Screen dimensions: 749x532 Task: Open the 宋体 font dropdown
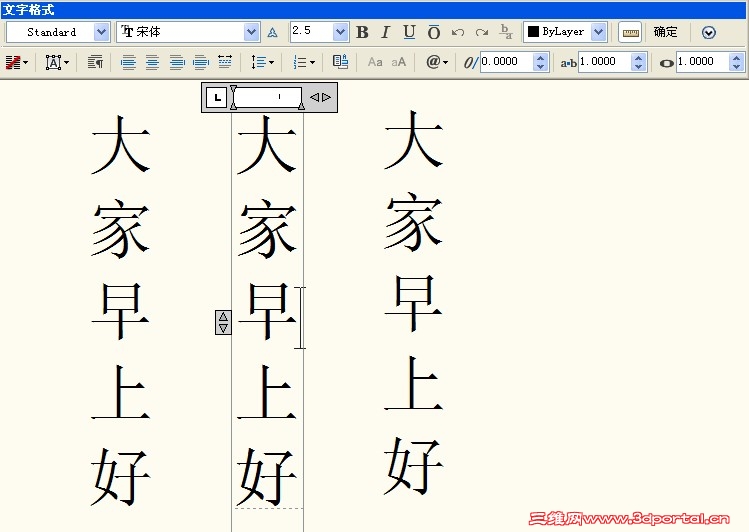coord(251,32)
